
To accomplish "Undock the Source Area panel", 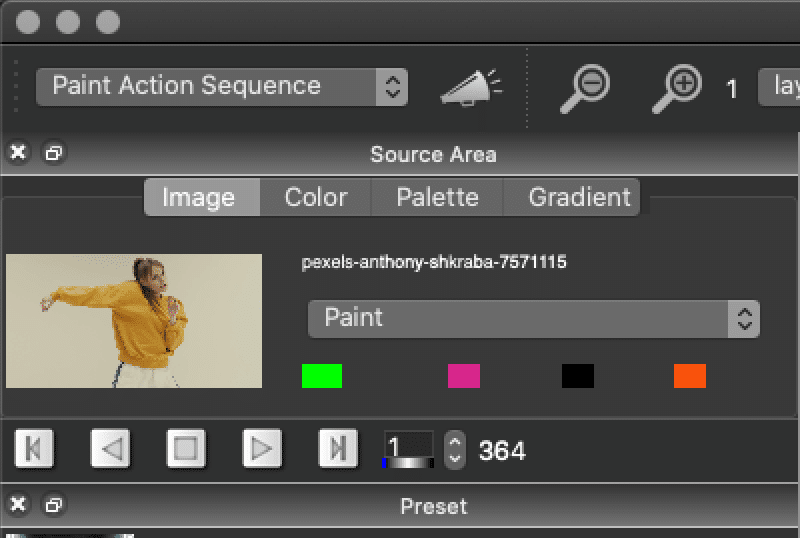I will pyautogui.click(x=54, y=152).
